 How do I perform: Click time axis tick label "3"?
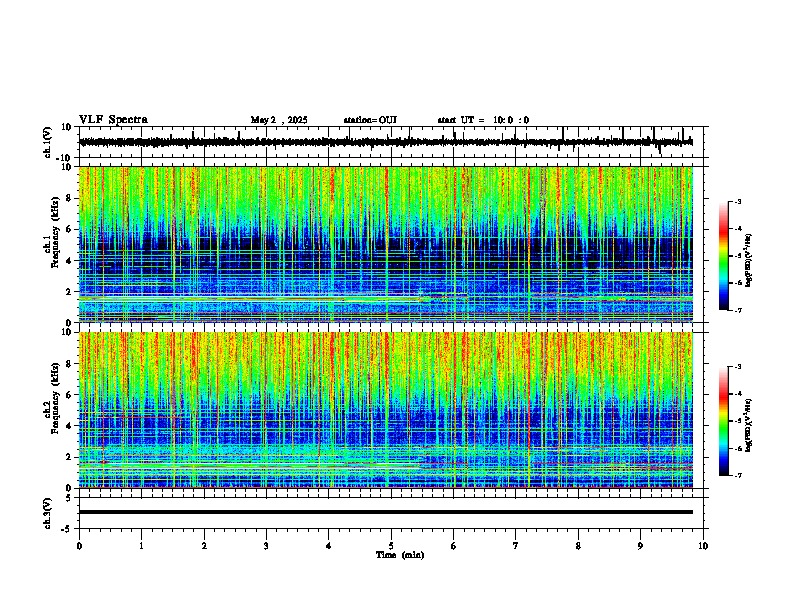[x=266, y=546]
